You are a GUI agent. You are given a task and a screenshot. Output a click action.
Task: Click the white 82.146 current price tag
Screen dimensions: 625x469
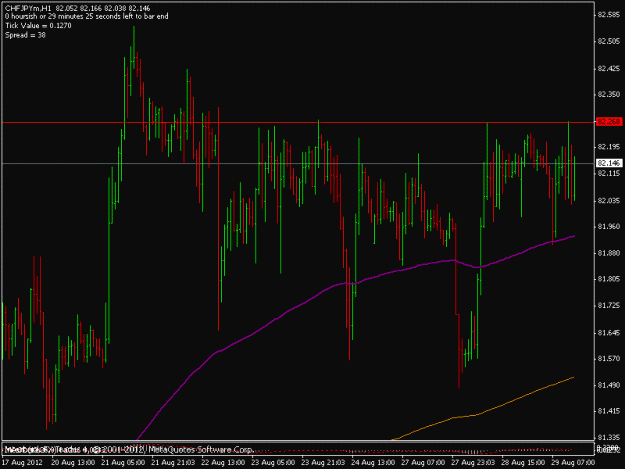(x=609, y=163)
